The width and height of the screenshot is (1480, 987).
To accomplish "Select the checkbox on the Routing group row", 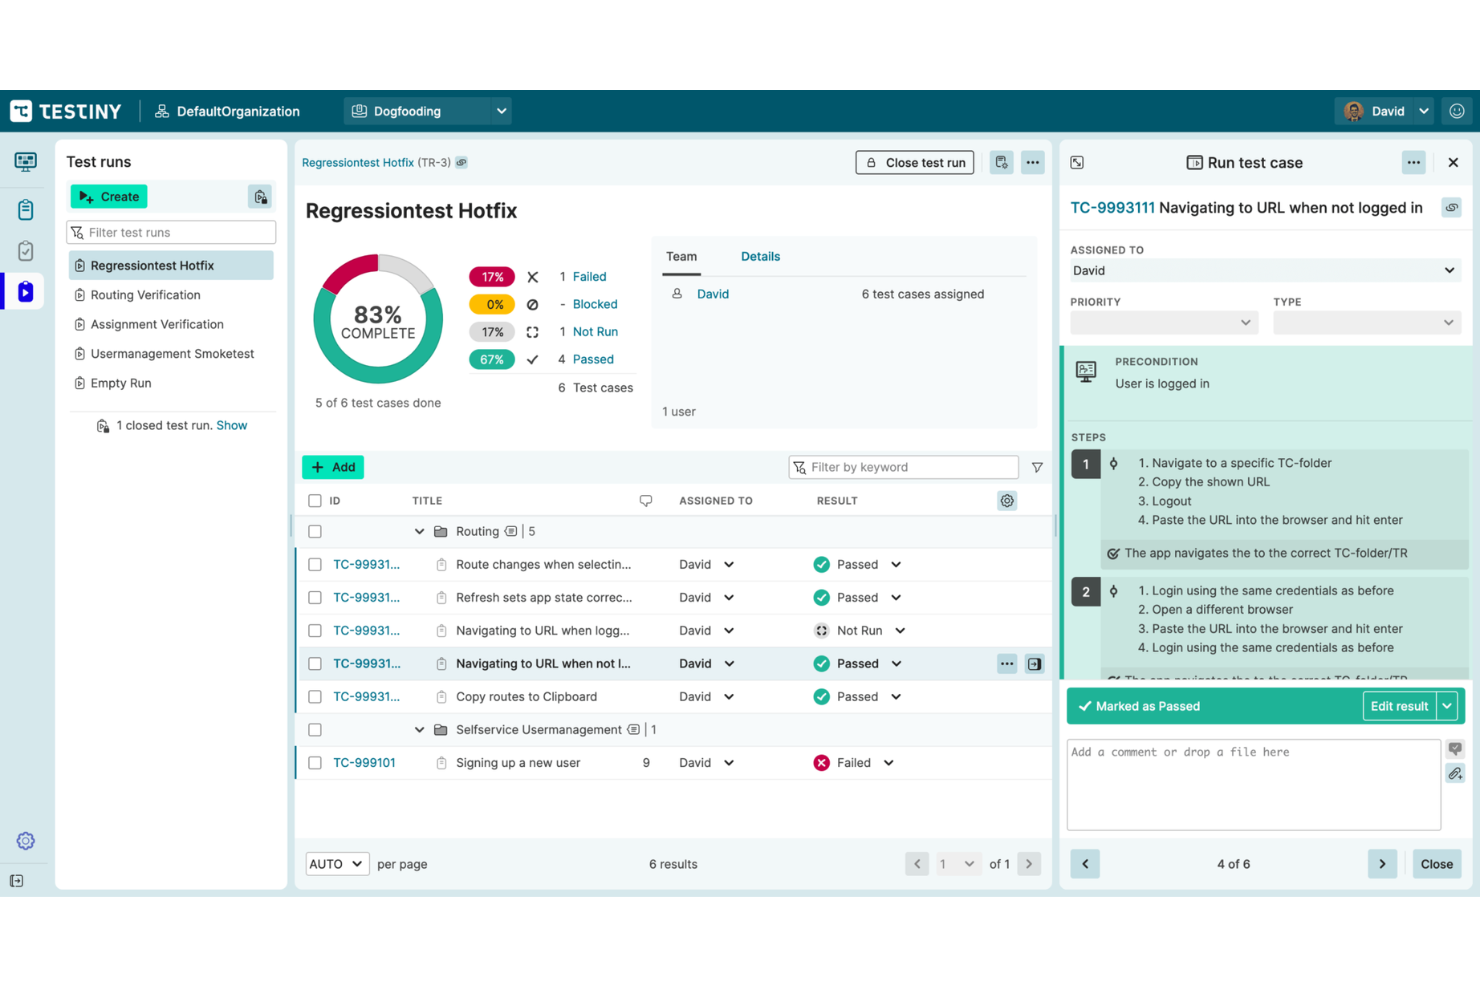I will pyautogui.click(x=315, y=531).
